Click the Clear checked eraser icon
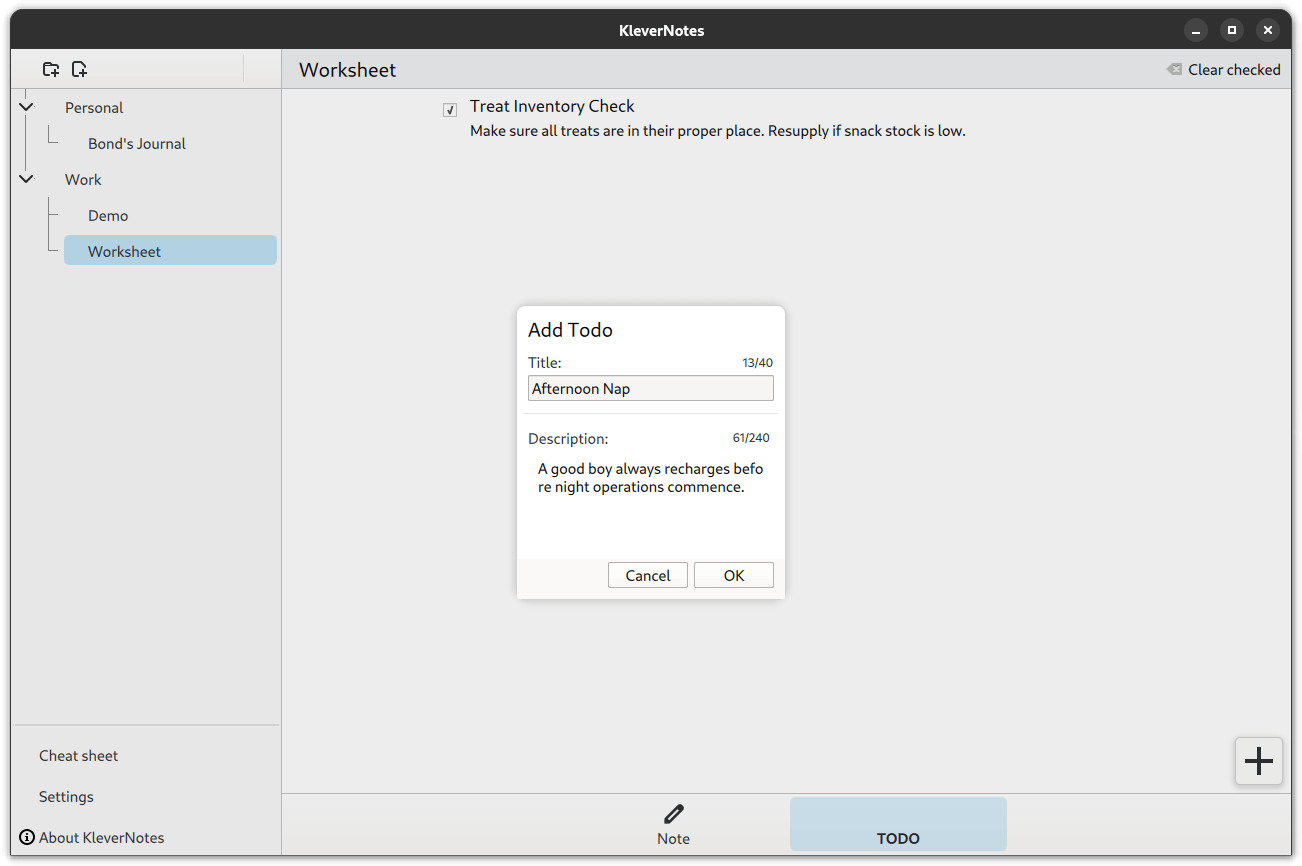 coord(1174,69)
